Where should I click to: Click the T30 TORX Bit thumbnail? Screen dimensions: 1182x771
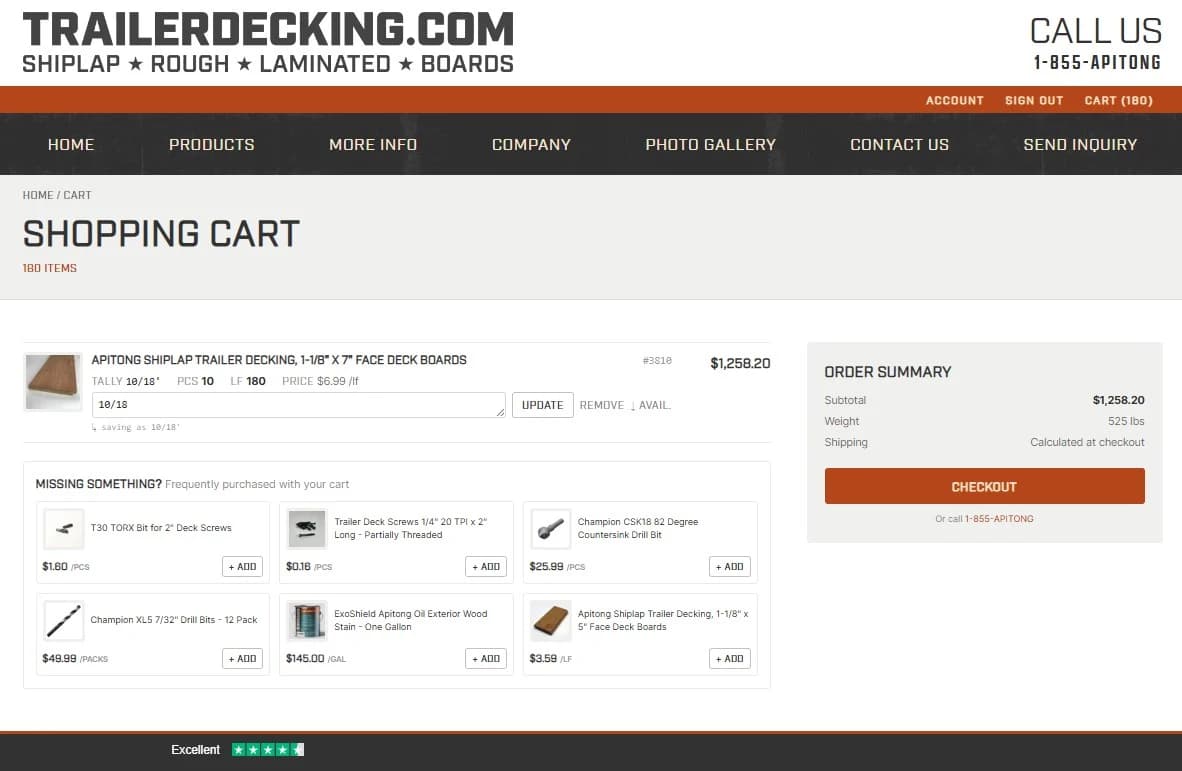click(x=63, y=528)
